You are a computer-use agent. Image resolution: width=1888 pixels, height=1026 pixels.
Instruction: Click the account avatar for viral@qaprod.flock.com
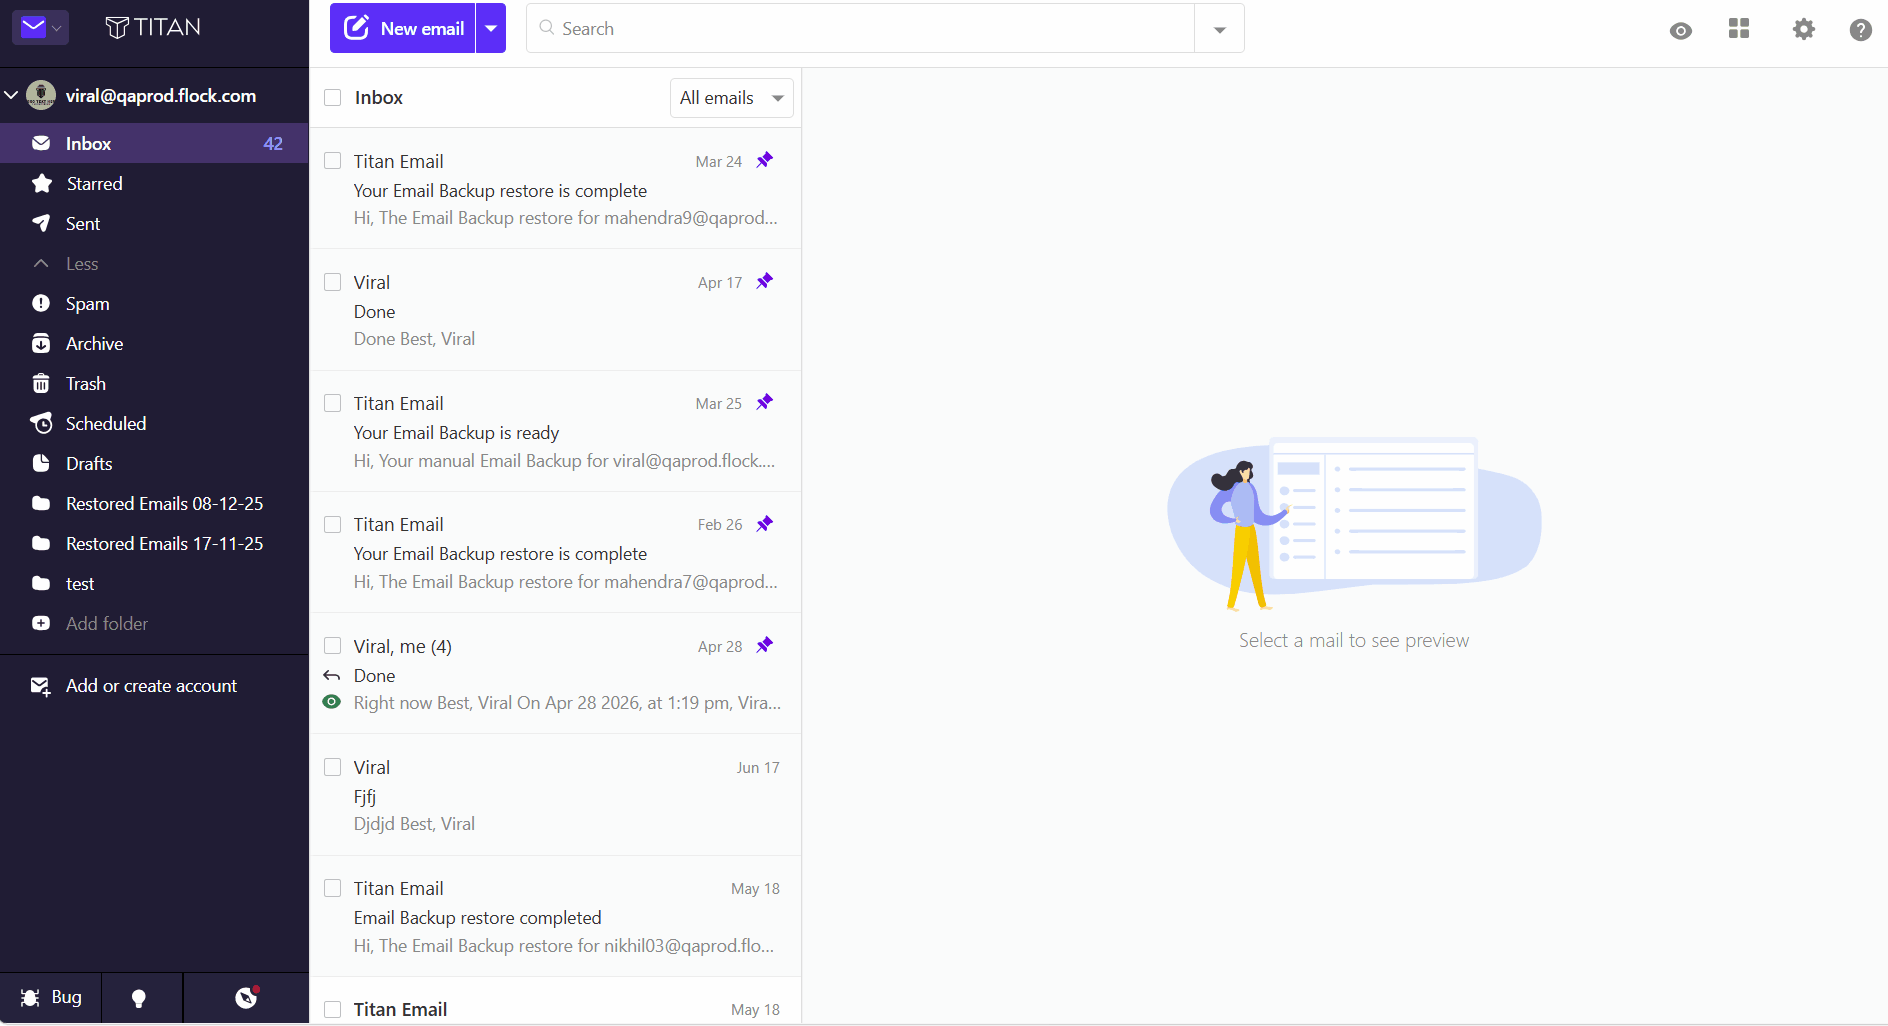[41, 95]
